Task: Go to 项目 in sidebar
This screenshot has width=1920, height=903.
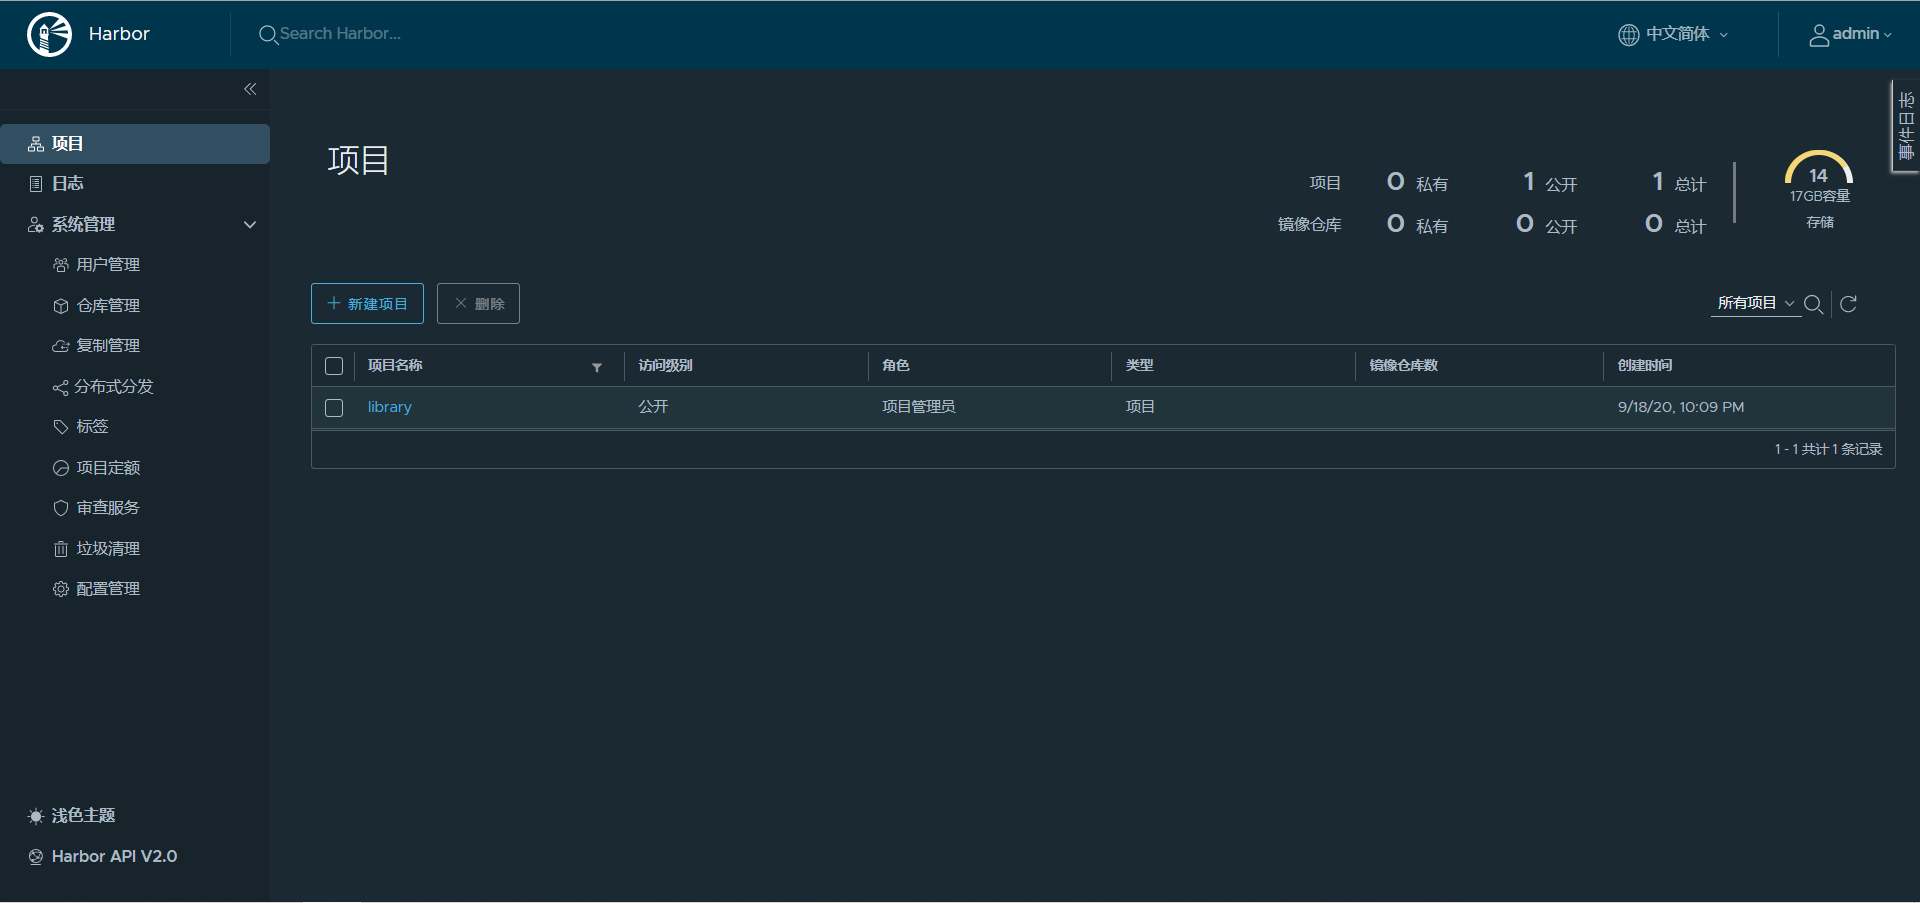Action: 135,144
